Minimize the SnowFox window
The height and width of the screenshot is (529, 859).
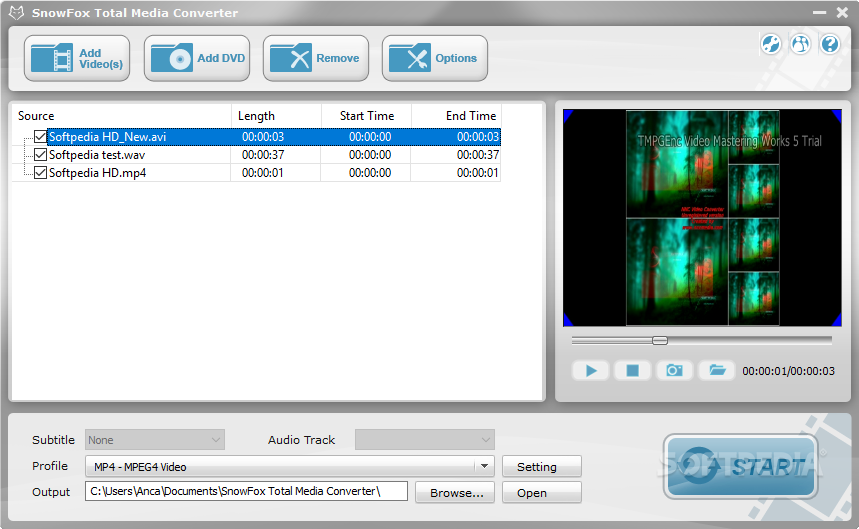coord(819,12)
